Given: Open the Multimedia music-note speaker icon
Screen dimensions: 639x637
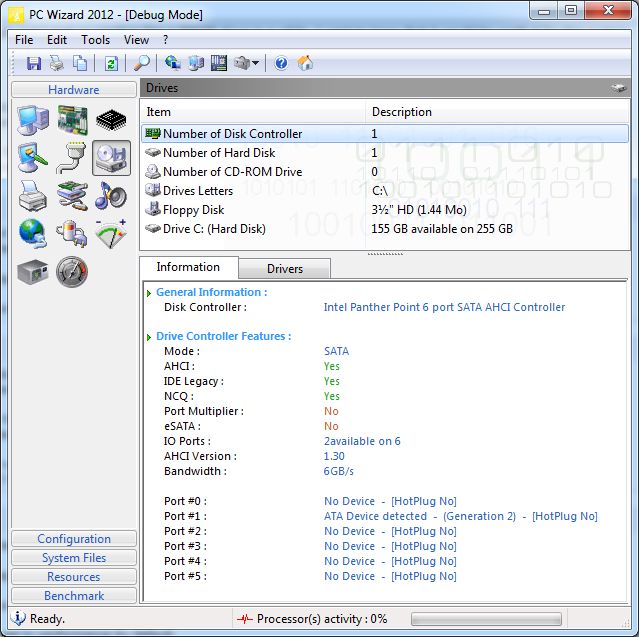Looking at the screenshot, I should click(110, 196).
